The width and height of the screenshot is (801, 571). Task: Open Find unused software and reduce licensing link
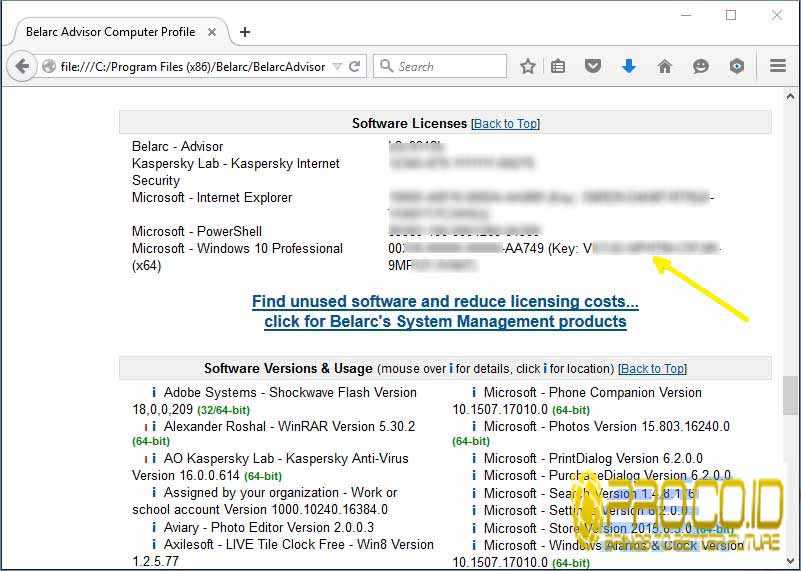point(445,301)
